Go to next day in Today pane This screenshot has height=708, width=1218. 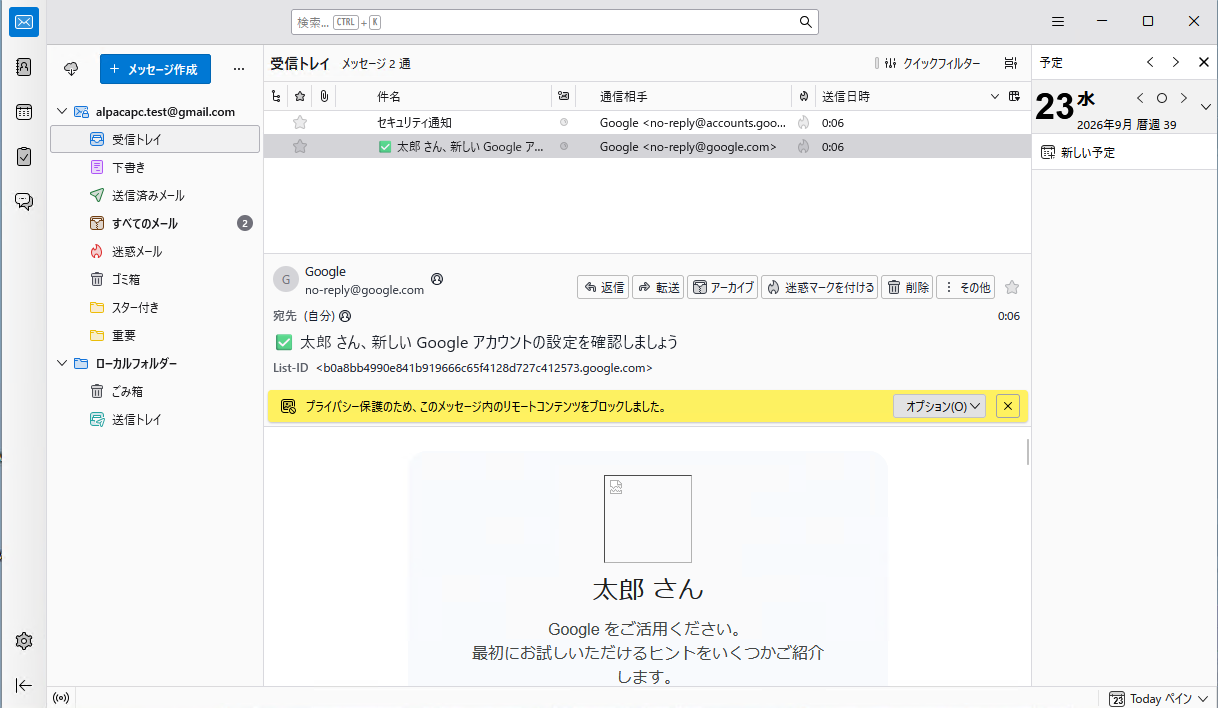tap(1184, 98)
